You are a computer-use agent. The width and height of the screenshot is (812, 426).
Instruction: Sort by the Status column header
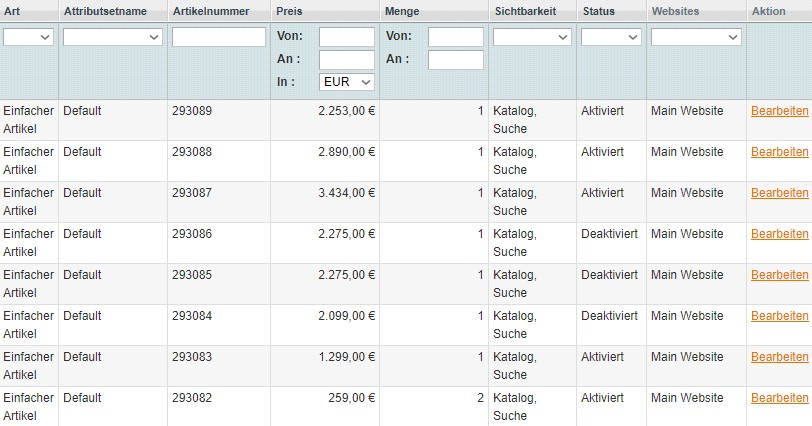coord(599,11)
